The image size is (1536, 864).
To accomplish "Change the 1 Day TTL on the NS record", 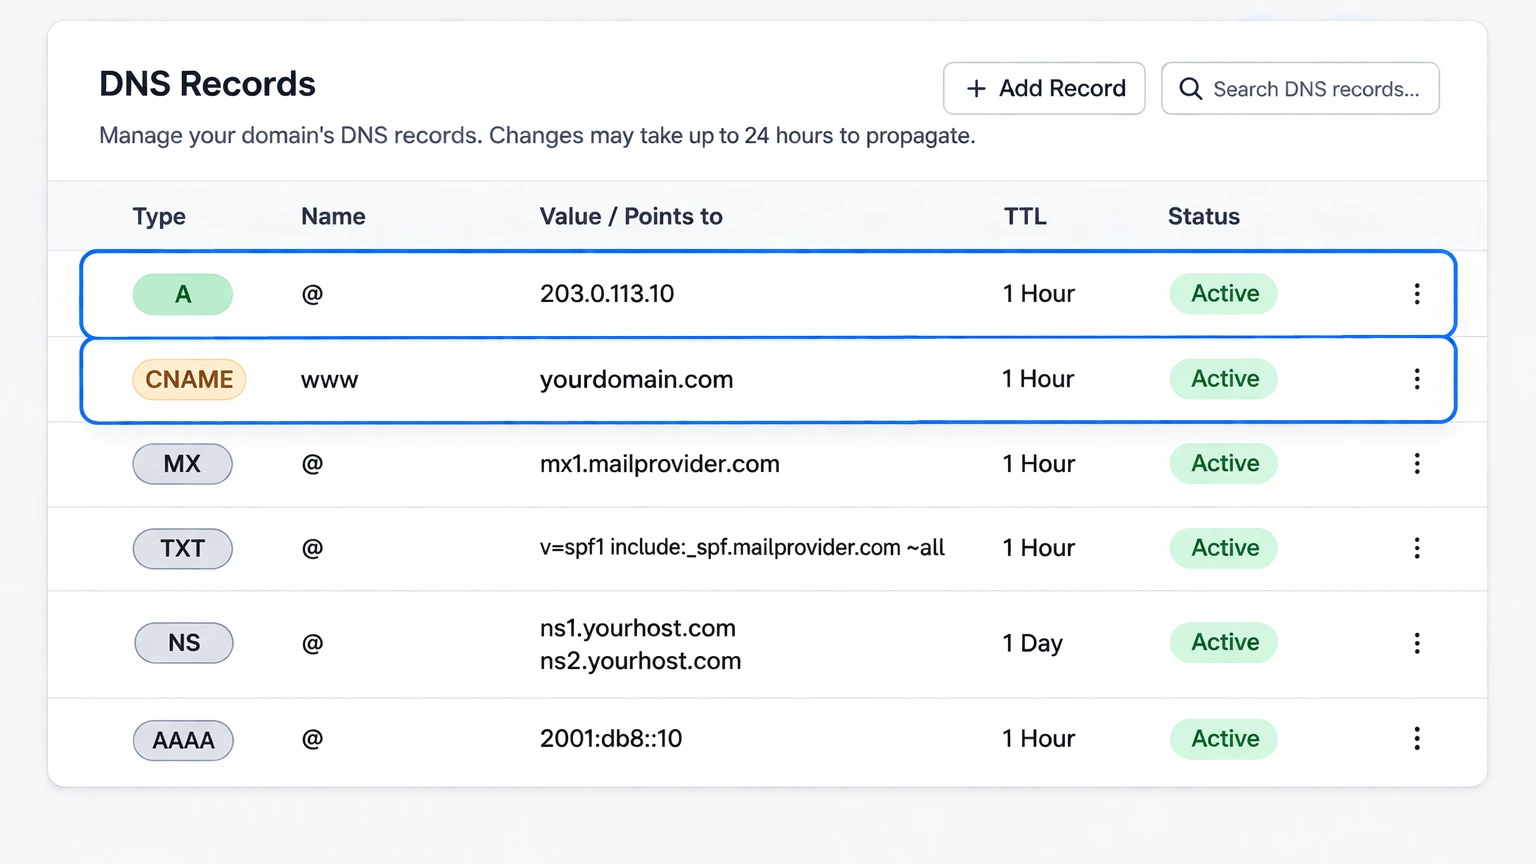I will [x=1032, y=643].
